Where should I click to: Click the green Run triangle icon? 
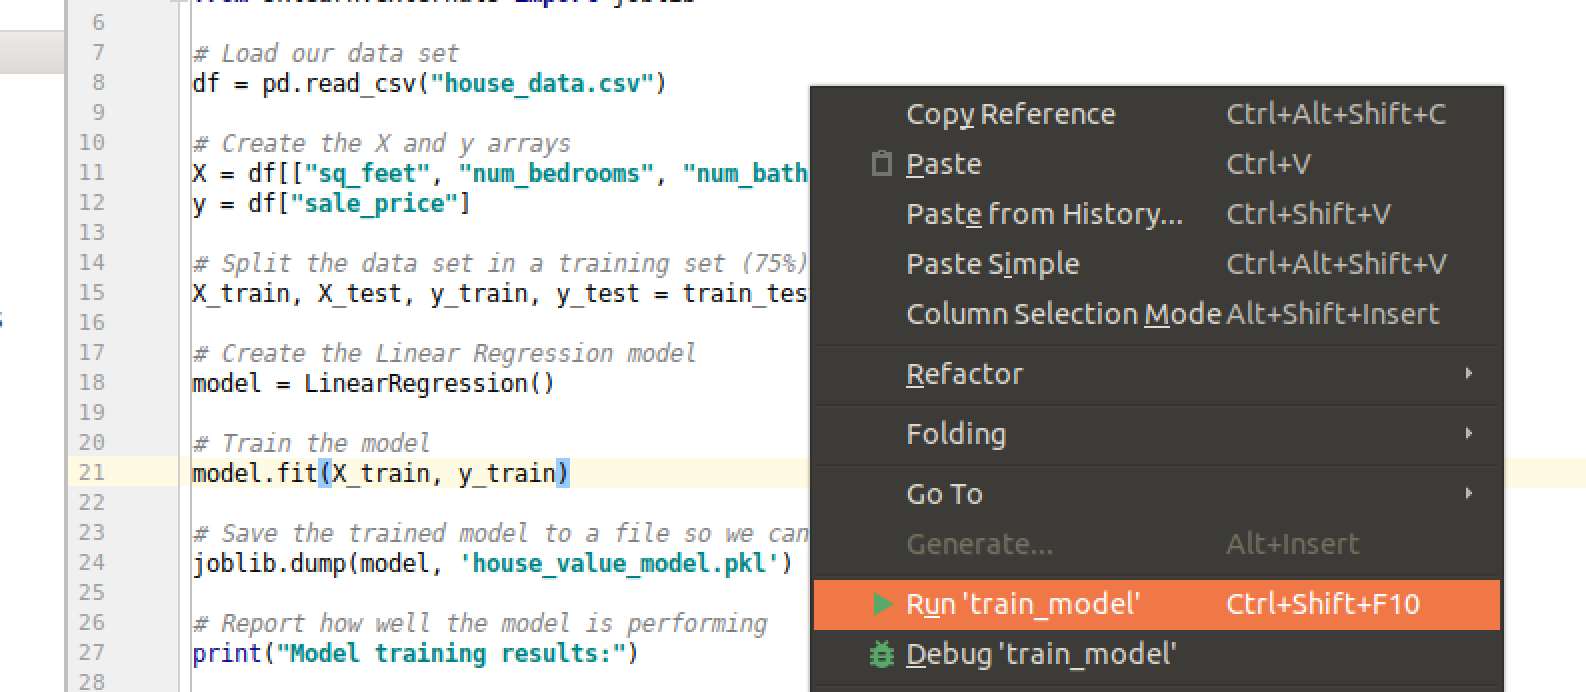click(x=882, y=604)
